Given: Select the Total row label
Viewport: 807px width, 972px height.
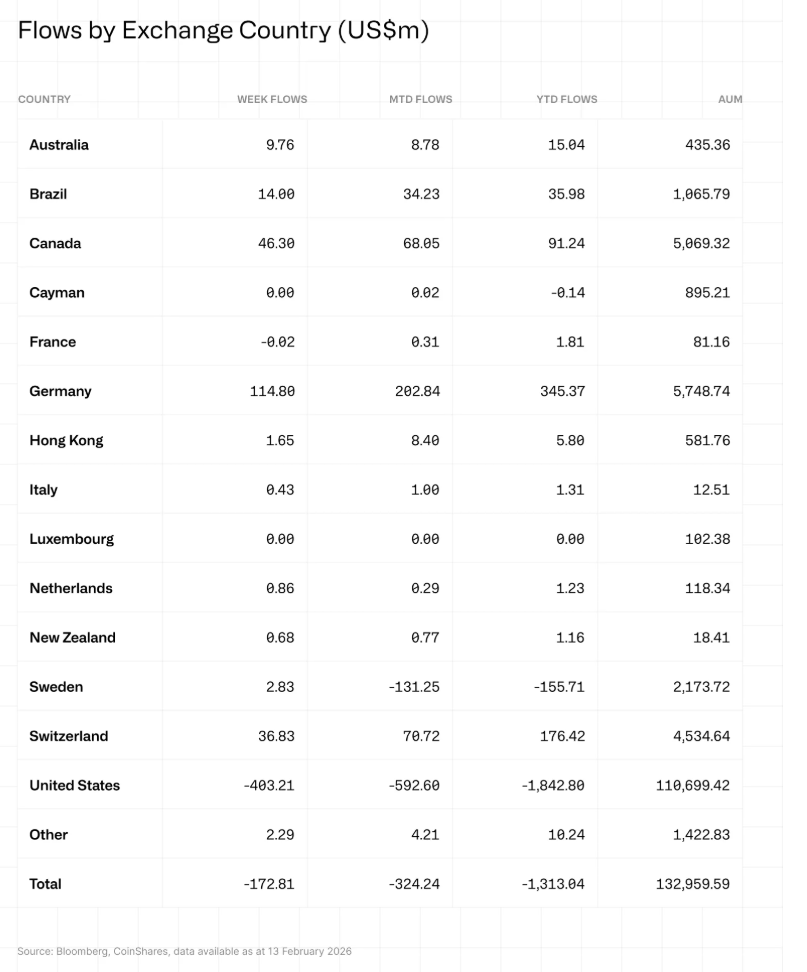Looking at the screenshot, I should 45,884.
